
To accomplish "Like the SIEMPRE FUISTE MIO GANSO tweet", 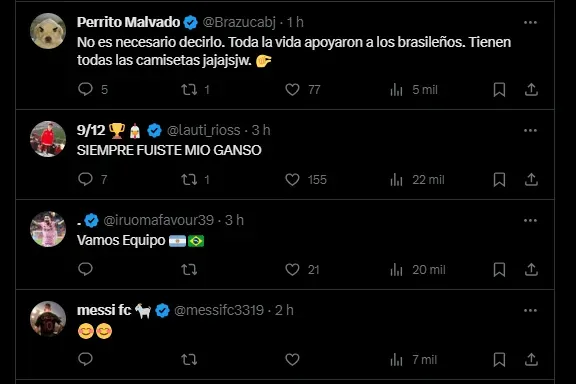I will tap(292, 179).
